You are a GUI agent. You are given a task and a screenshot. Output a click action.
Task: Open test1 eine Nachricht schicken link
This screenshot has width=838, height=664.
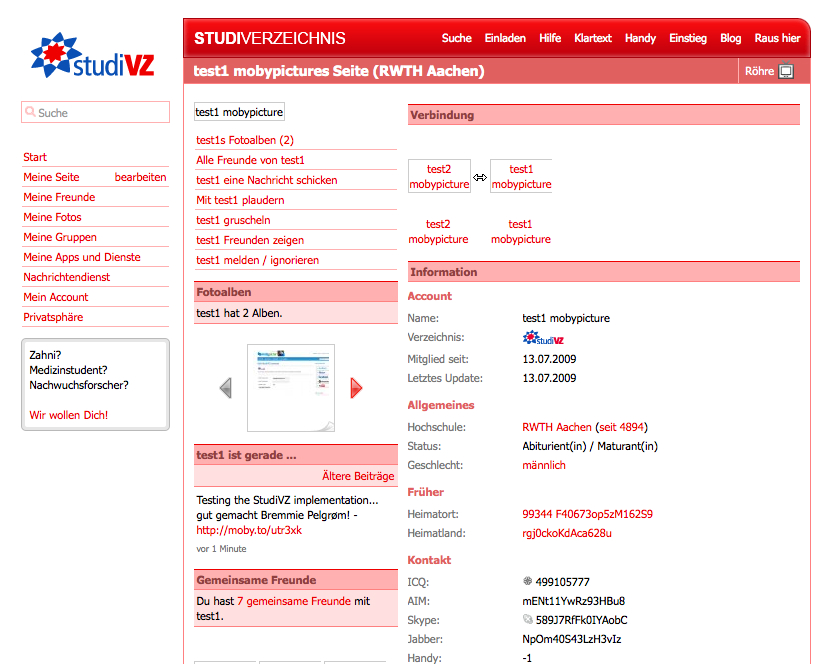coord(267,180)
